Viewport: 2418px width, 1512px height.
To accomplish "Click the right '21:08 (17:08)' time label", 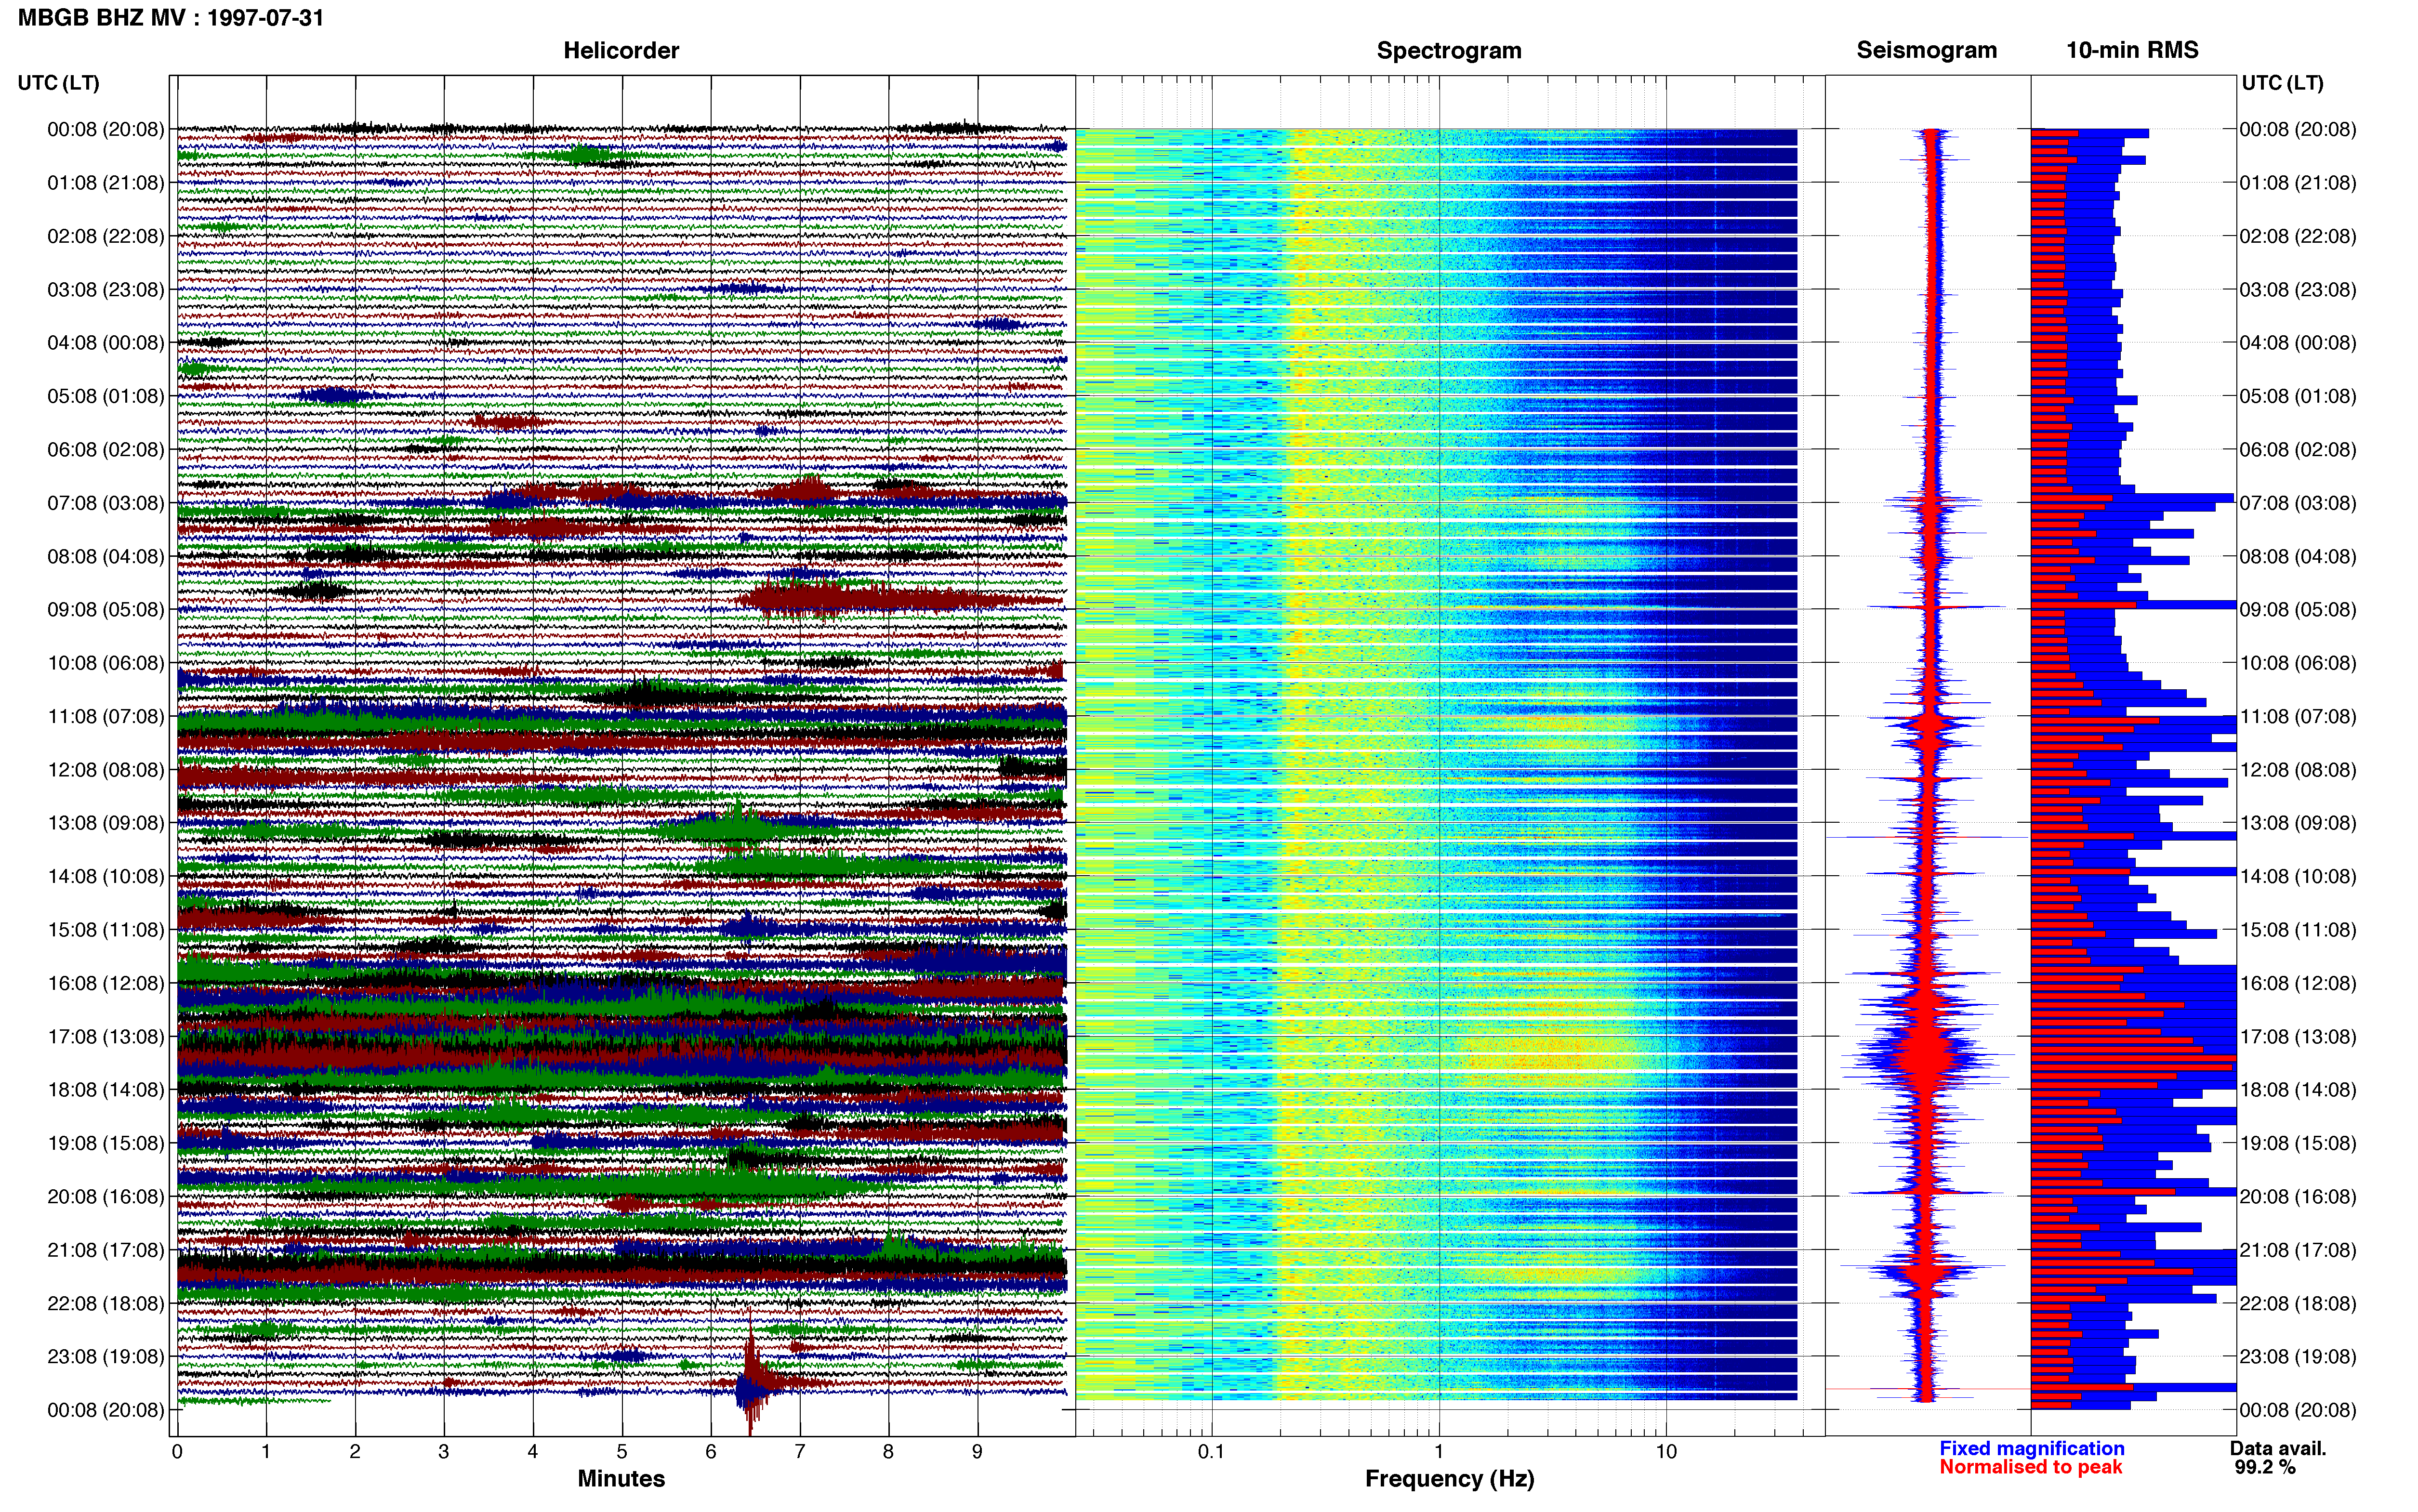I will [x=2298, y=1250].
